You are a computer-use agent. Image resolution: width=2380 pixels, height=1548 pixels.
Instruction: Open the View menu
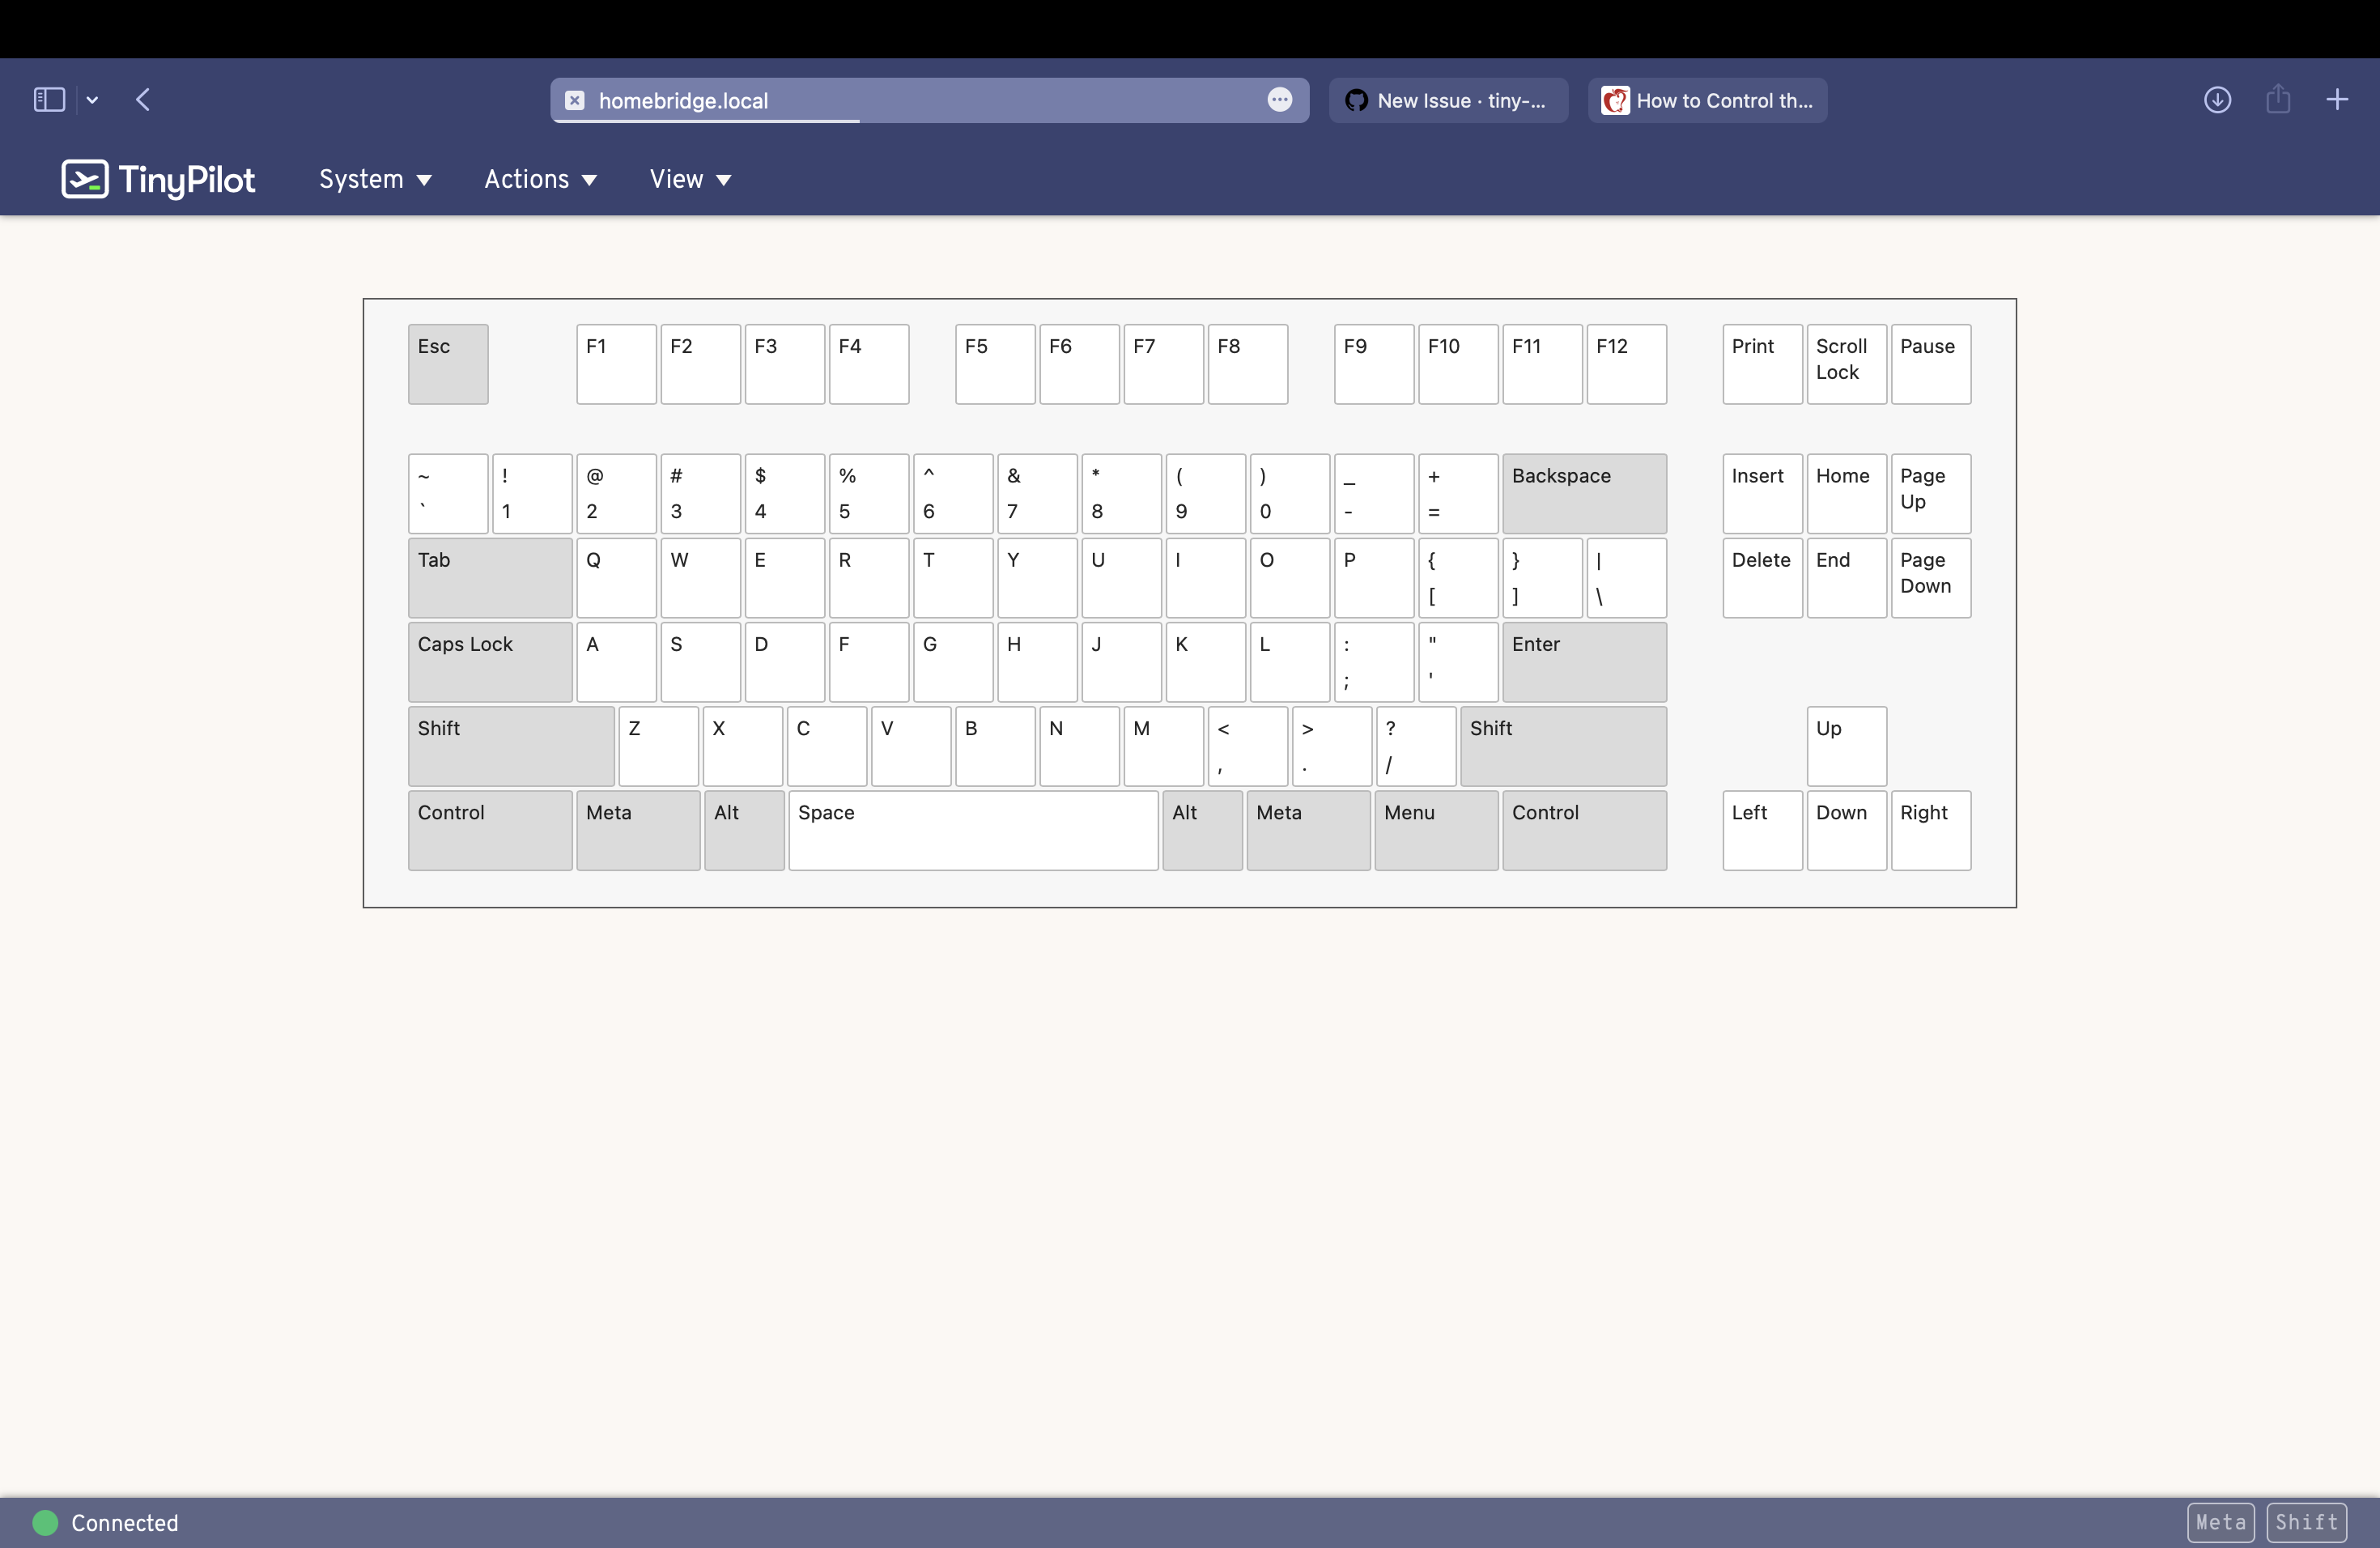pyautogui.click(x=690, y=180)
